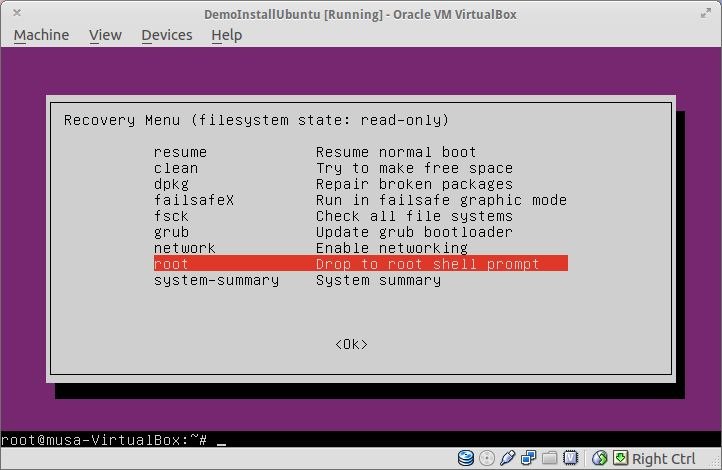Viewport: 722px width, 470px height.
Task: Click the optical disc status icon
Action: (487, 458)
